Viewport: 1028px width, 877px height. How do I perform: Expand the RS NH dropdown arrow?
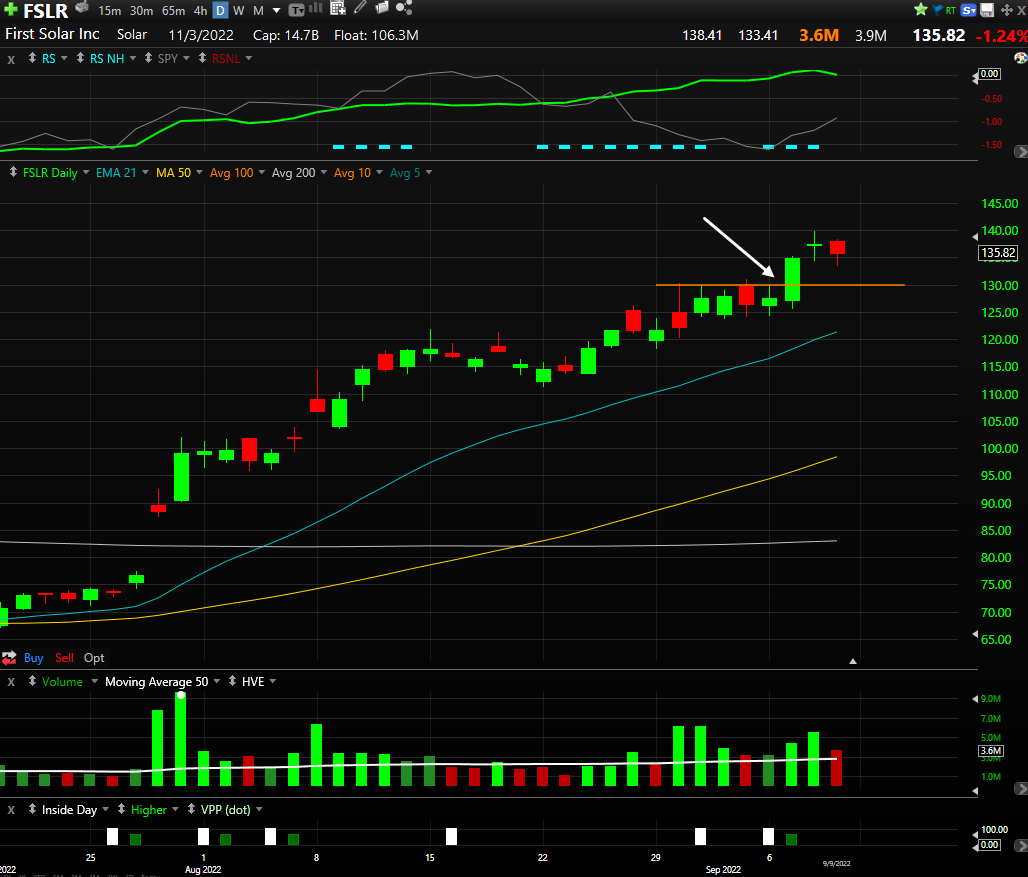click(133, 58)
